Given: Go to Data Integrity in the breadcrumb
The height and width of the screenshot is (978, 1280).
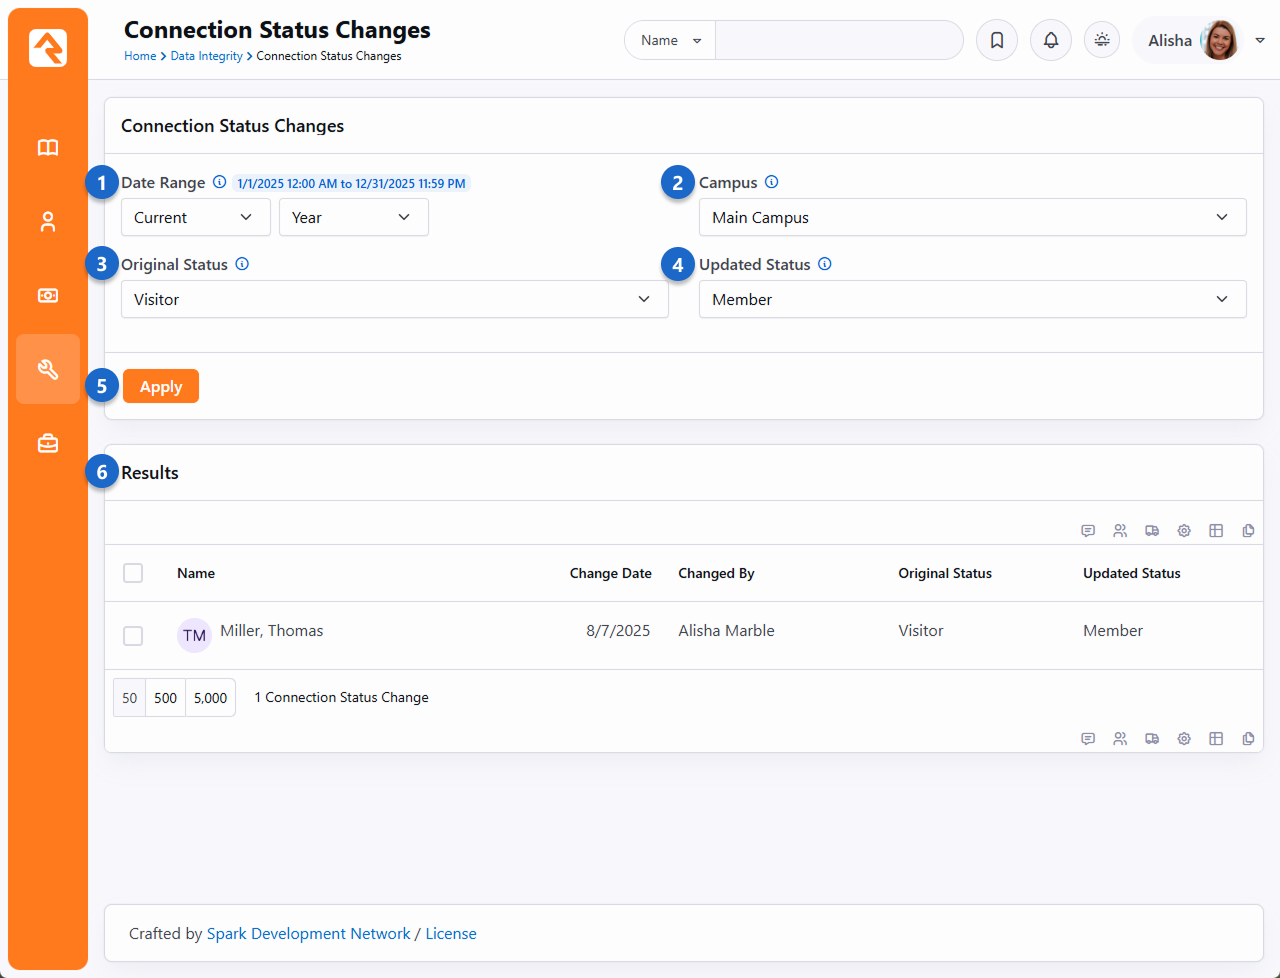Looking at the screenshot, I should pyautogui.click(x=206, y=56).
